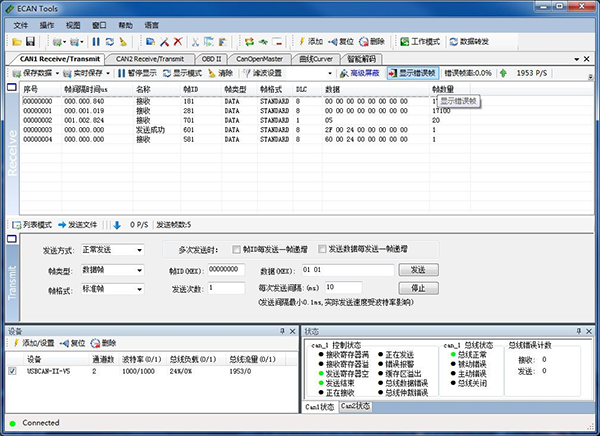
Task: Uncheck the USBCAN-II-V5 device checkbox
Action: [13, 371]
